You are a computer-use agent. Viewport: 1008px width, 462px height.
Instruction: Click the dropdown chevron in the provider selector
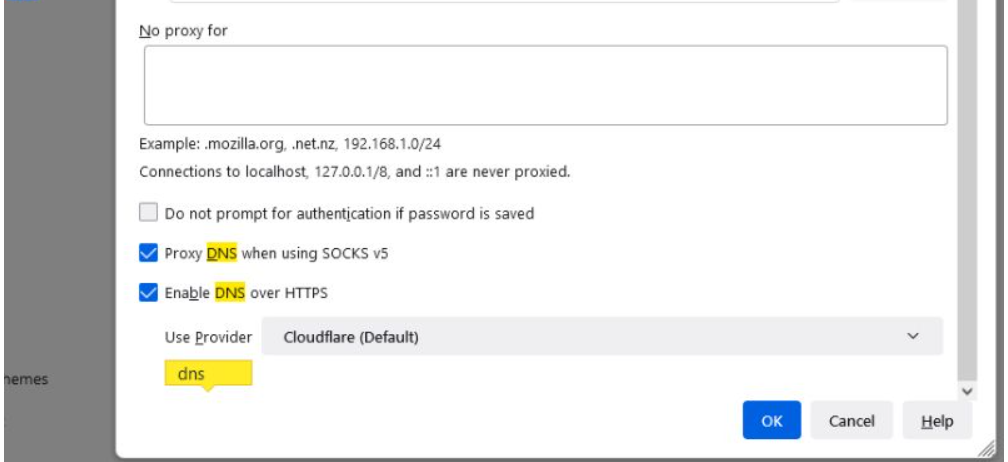(912, 337)
